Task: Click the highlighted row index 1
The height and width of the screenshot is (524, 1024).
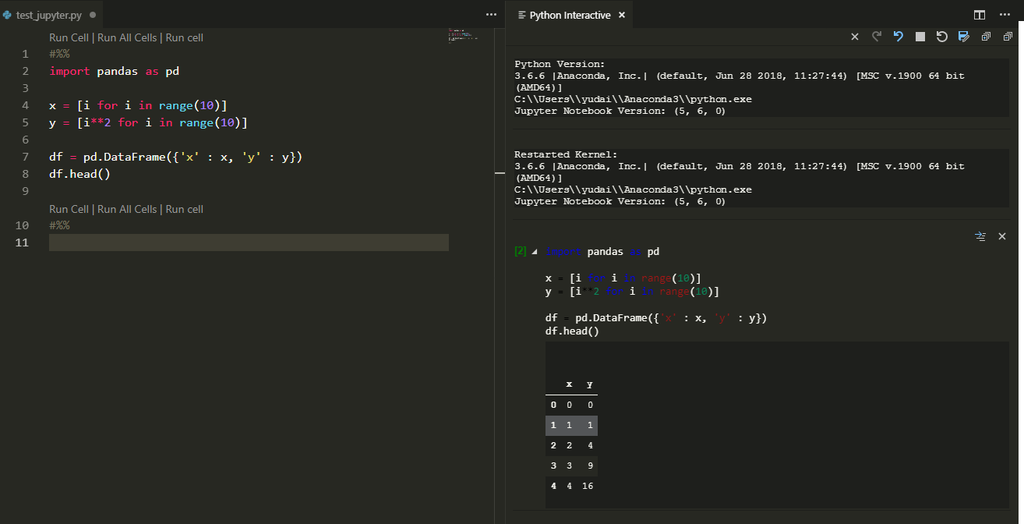Action: coord(553,425)
